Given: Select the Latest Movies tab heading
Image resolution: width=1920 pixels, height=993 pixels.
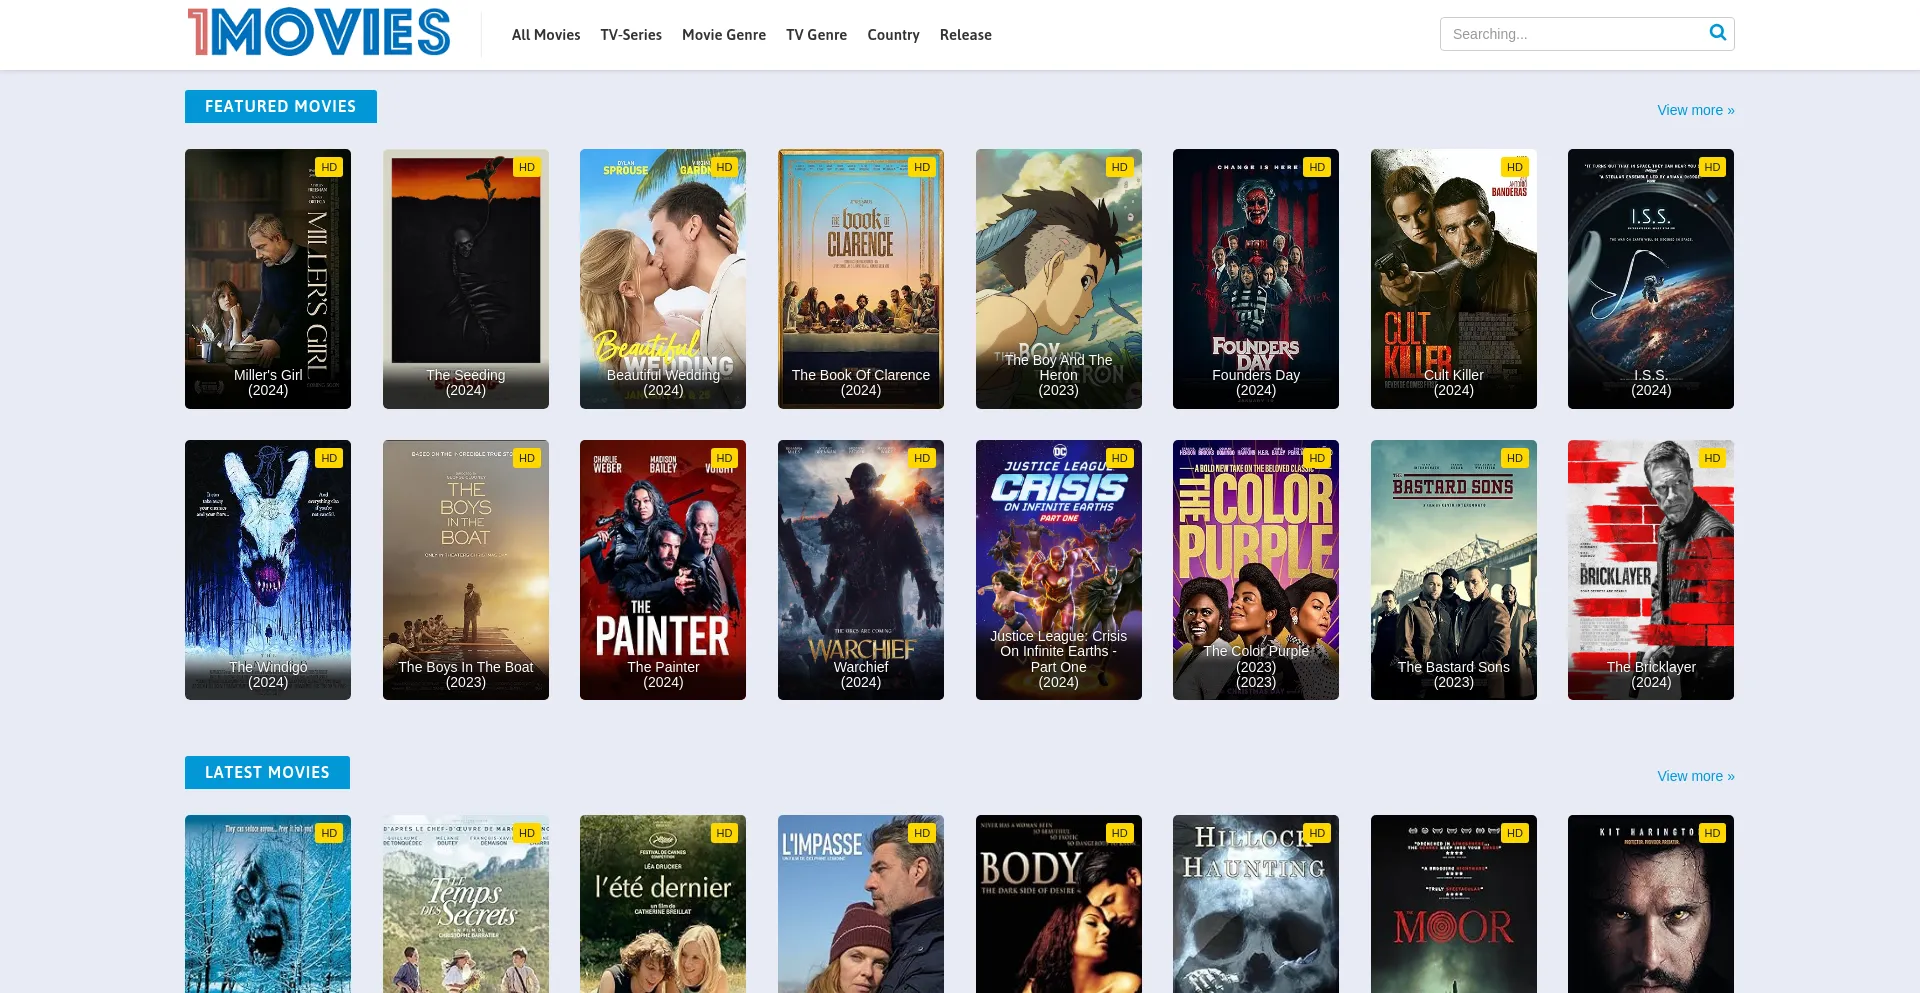Looking at the screenshot, I should pos(267,772).
